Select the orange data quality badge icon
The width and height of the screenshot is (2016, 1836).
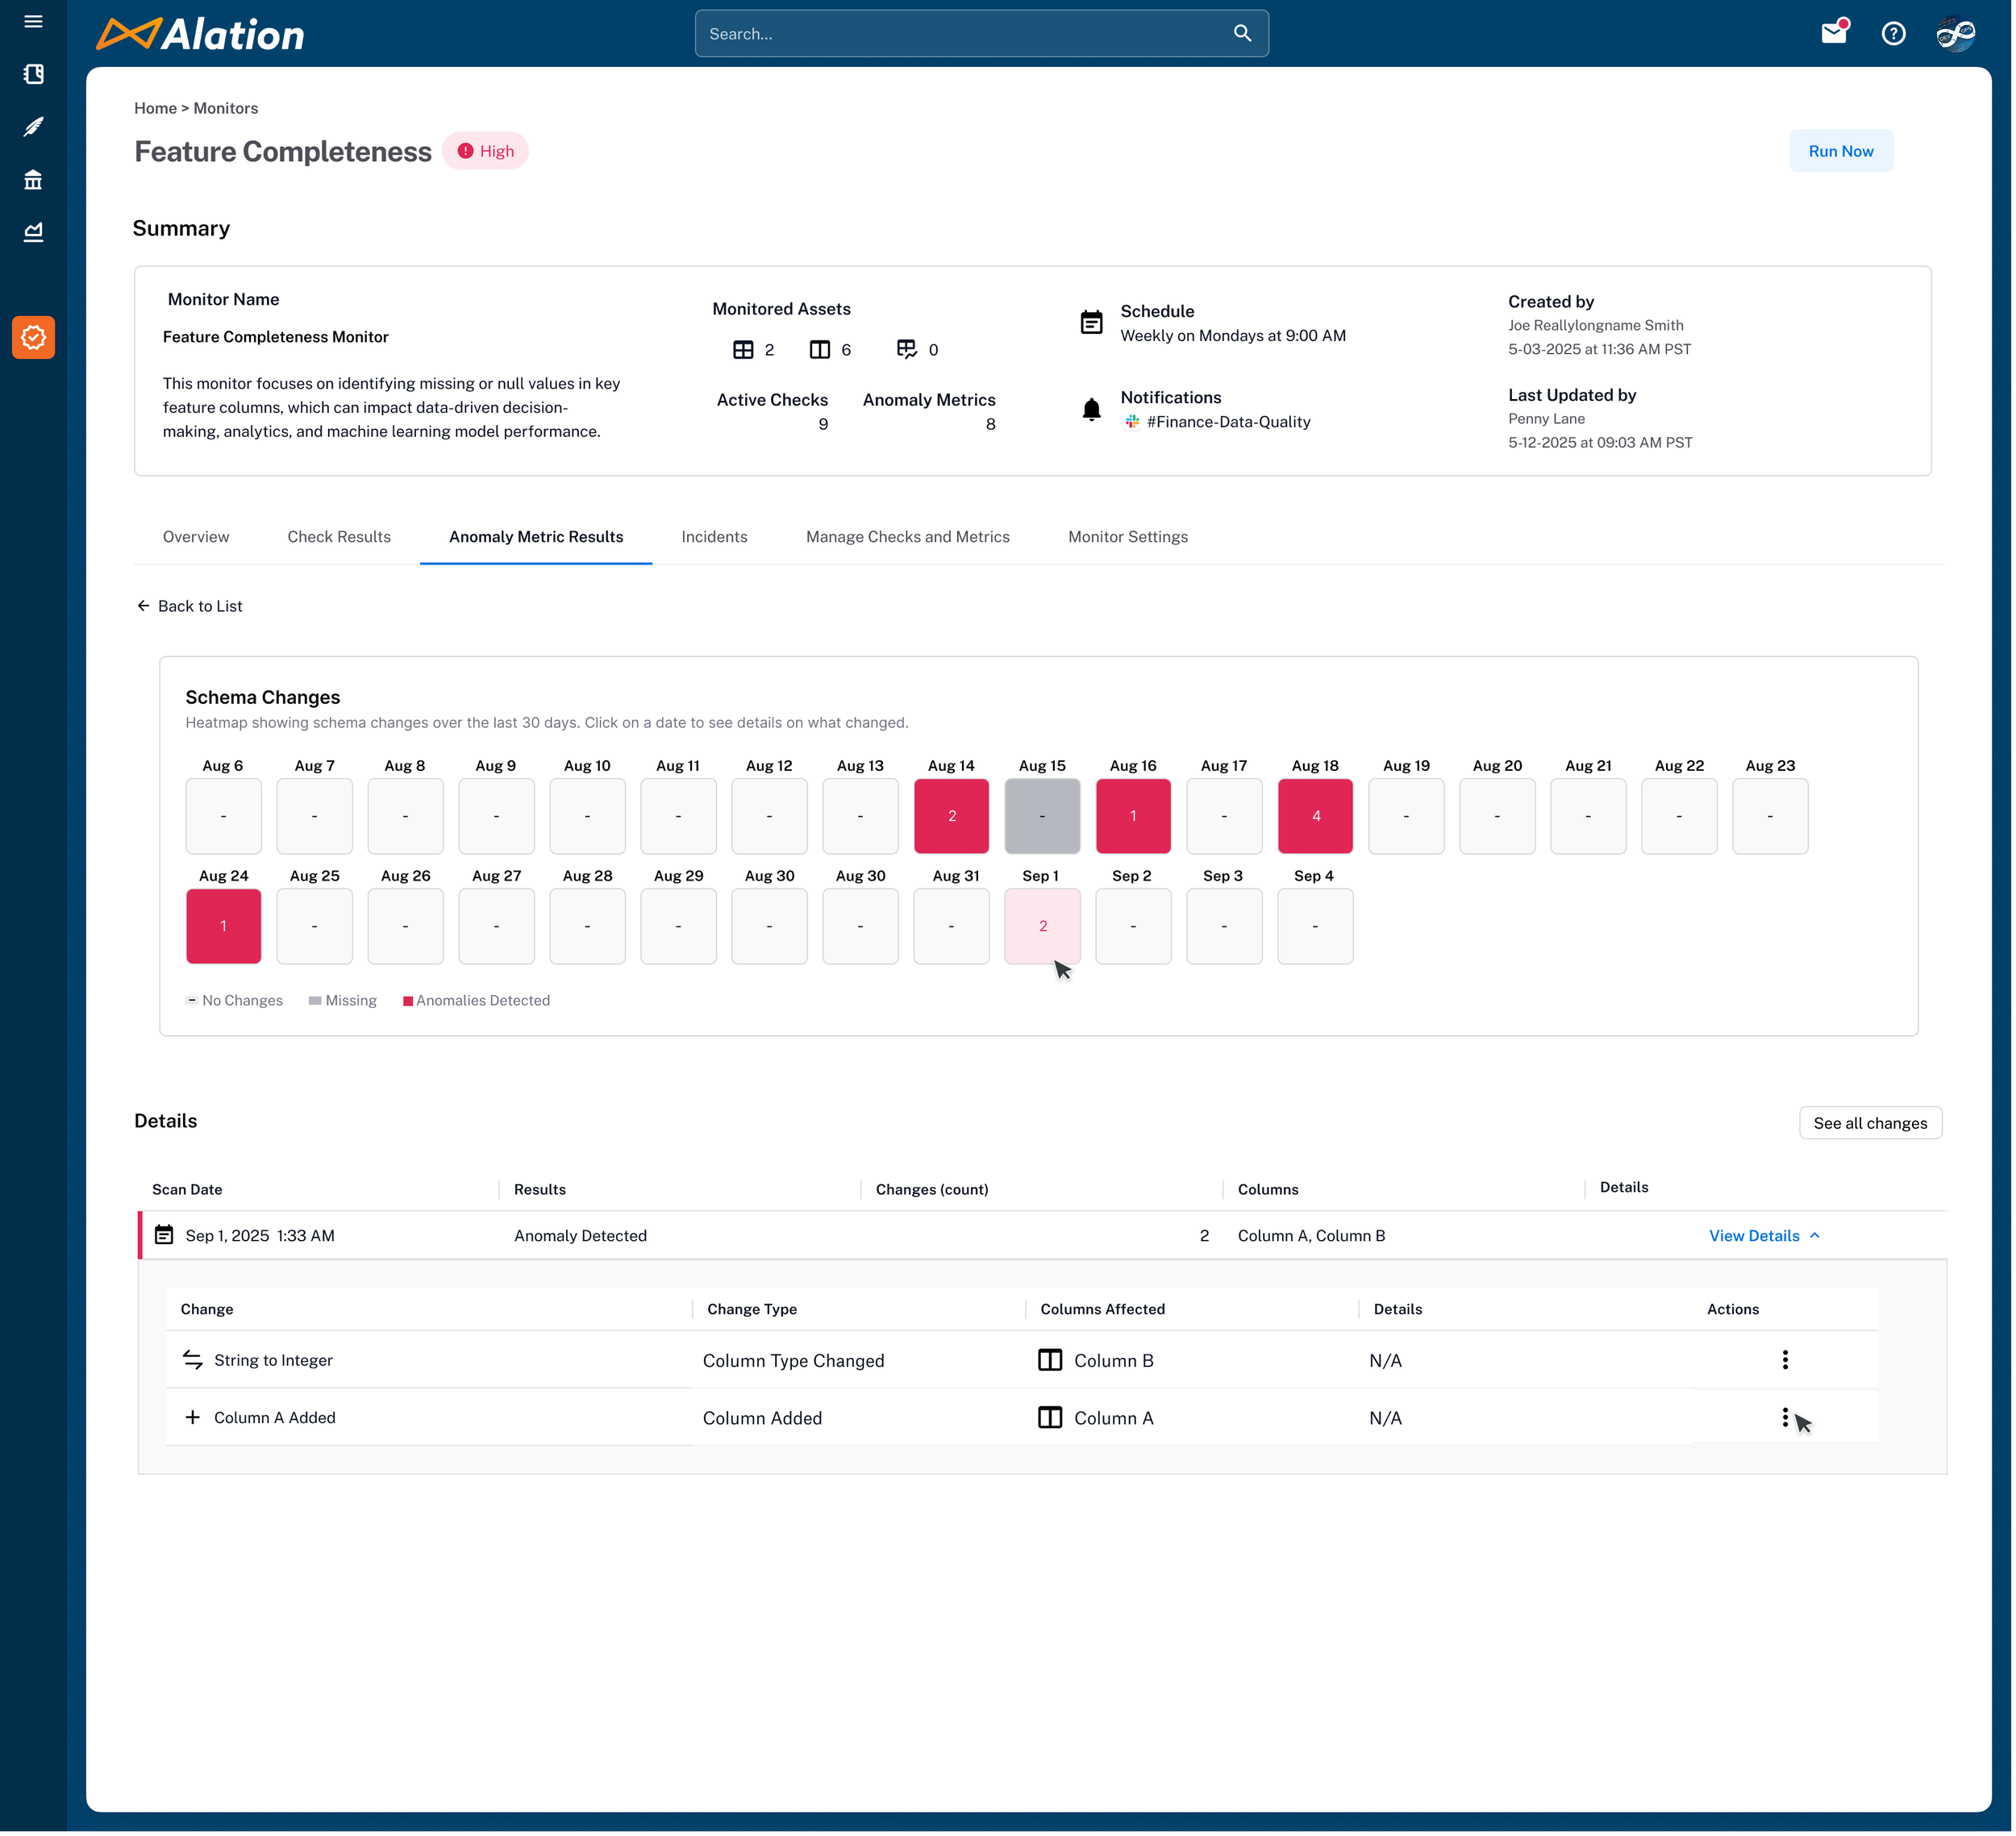[x=33, y=338]
